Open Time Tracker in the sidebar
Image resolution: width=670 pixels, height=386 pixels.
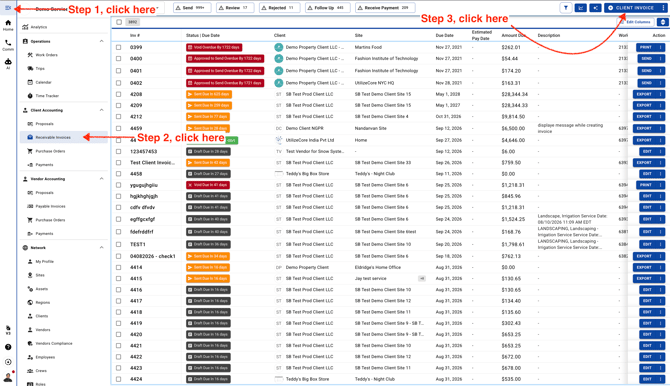[x=47, y=96]
